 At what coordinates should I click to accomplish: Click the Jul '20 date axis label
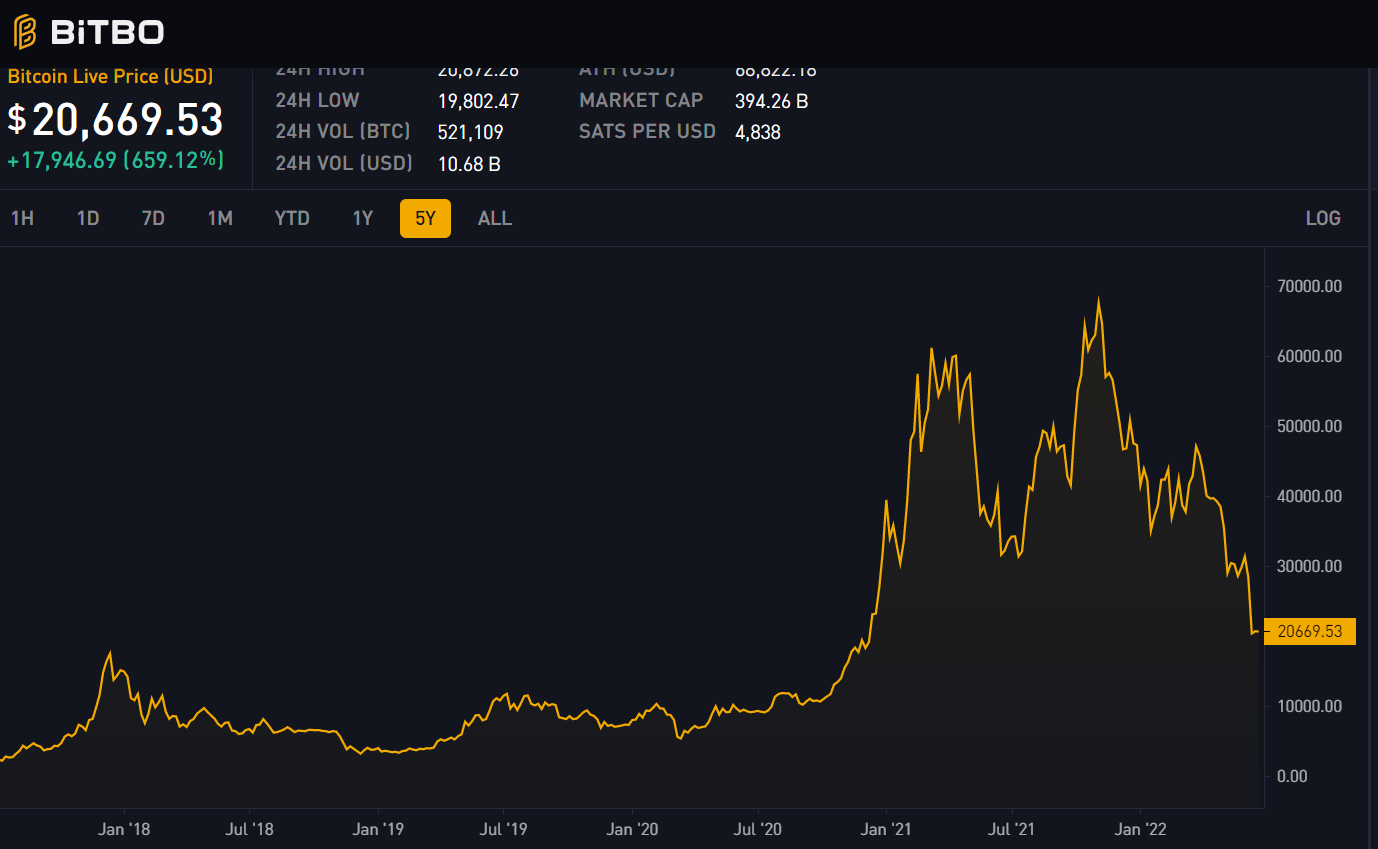click(758, 829)
